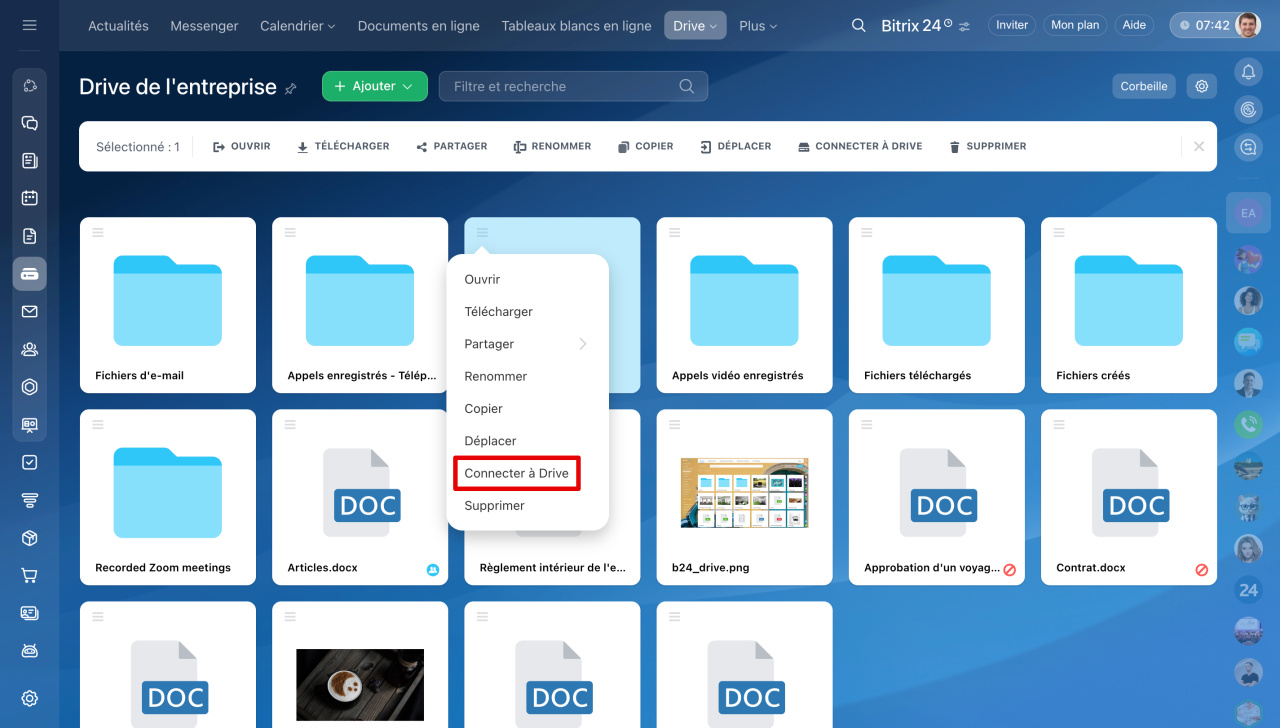Click TÉLÉCHARGER in the selection toolbar
1280x728 pixels.
tap(343, 146)
